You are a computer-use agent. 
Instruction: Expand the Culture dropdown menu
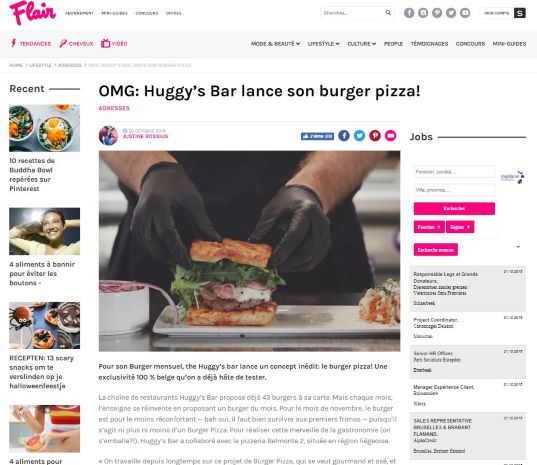pos(362,44)
